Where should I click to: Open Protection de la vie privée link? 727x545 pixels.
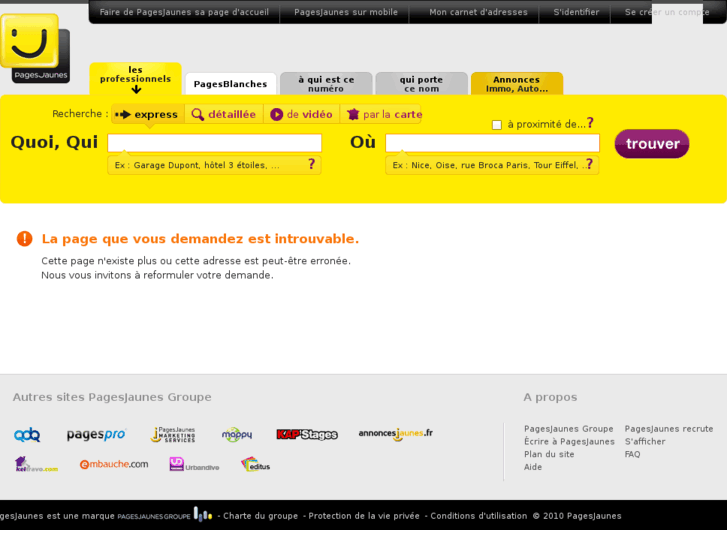tap(364, 516)
